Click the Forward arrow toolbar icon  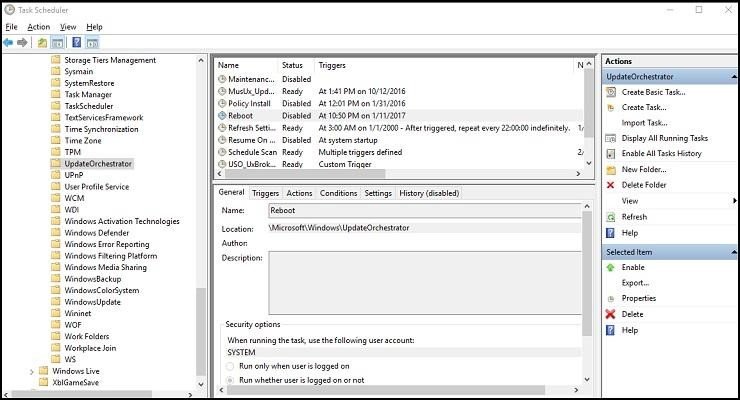22,43
